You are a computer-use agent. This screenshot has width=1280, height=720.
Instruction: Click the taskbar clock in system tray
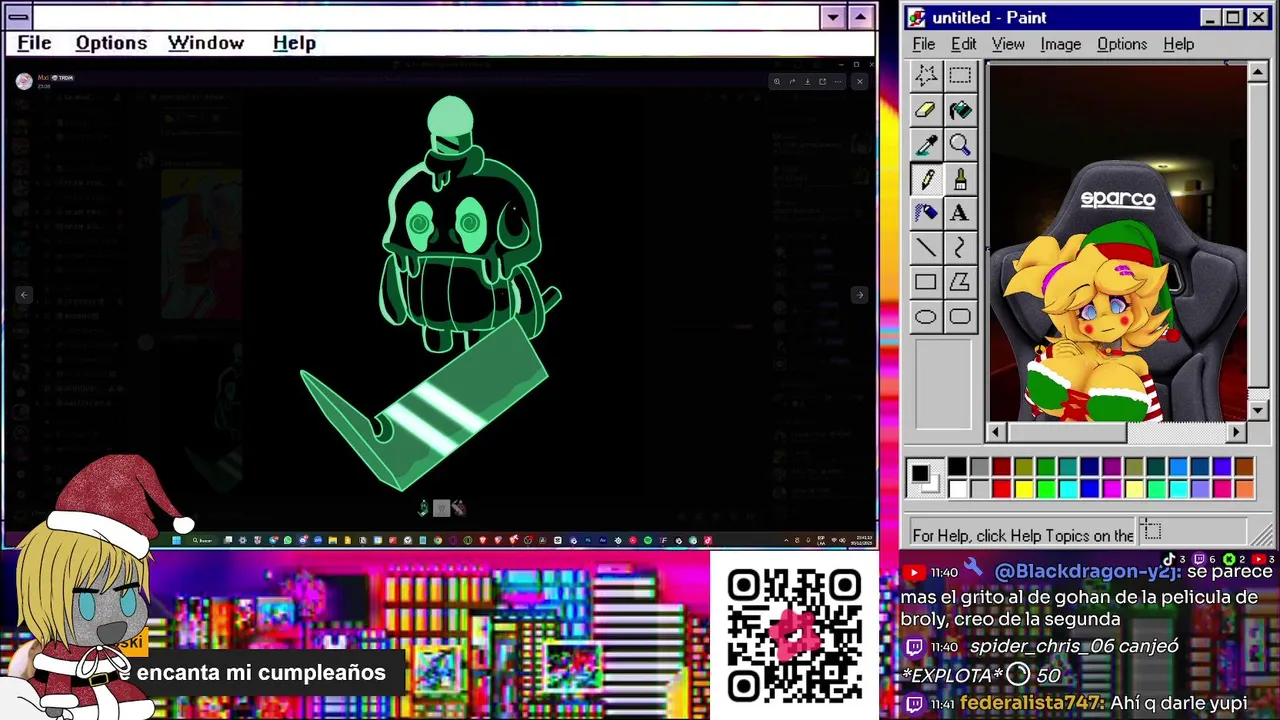862,540
